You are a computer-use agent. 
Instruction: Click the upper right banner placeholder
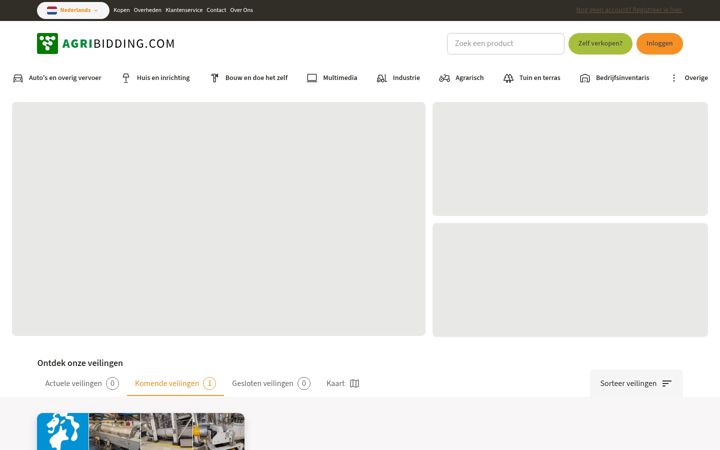pyautogui.click(x=570, y=159)
